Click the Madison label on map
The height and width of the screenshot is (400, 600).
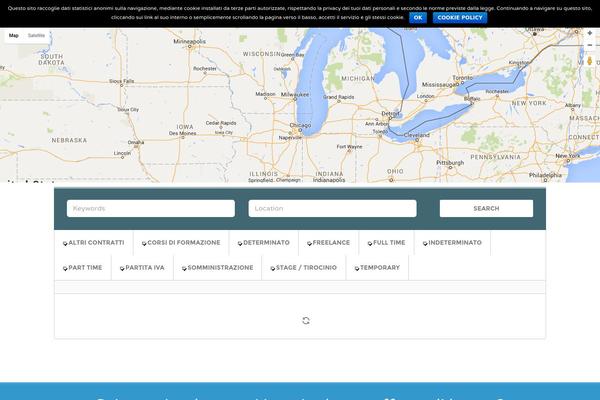(265, 94)
